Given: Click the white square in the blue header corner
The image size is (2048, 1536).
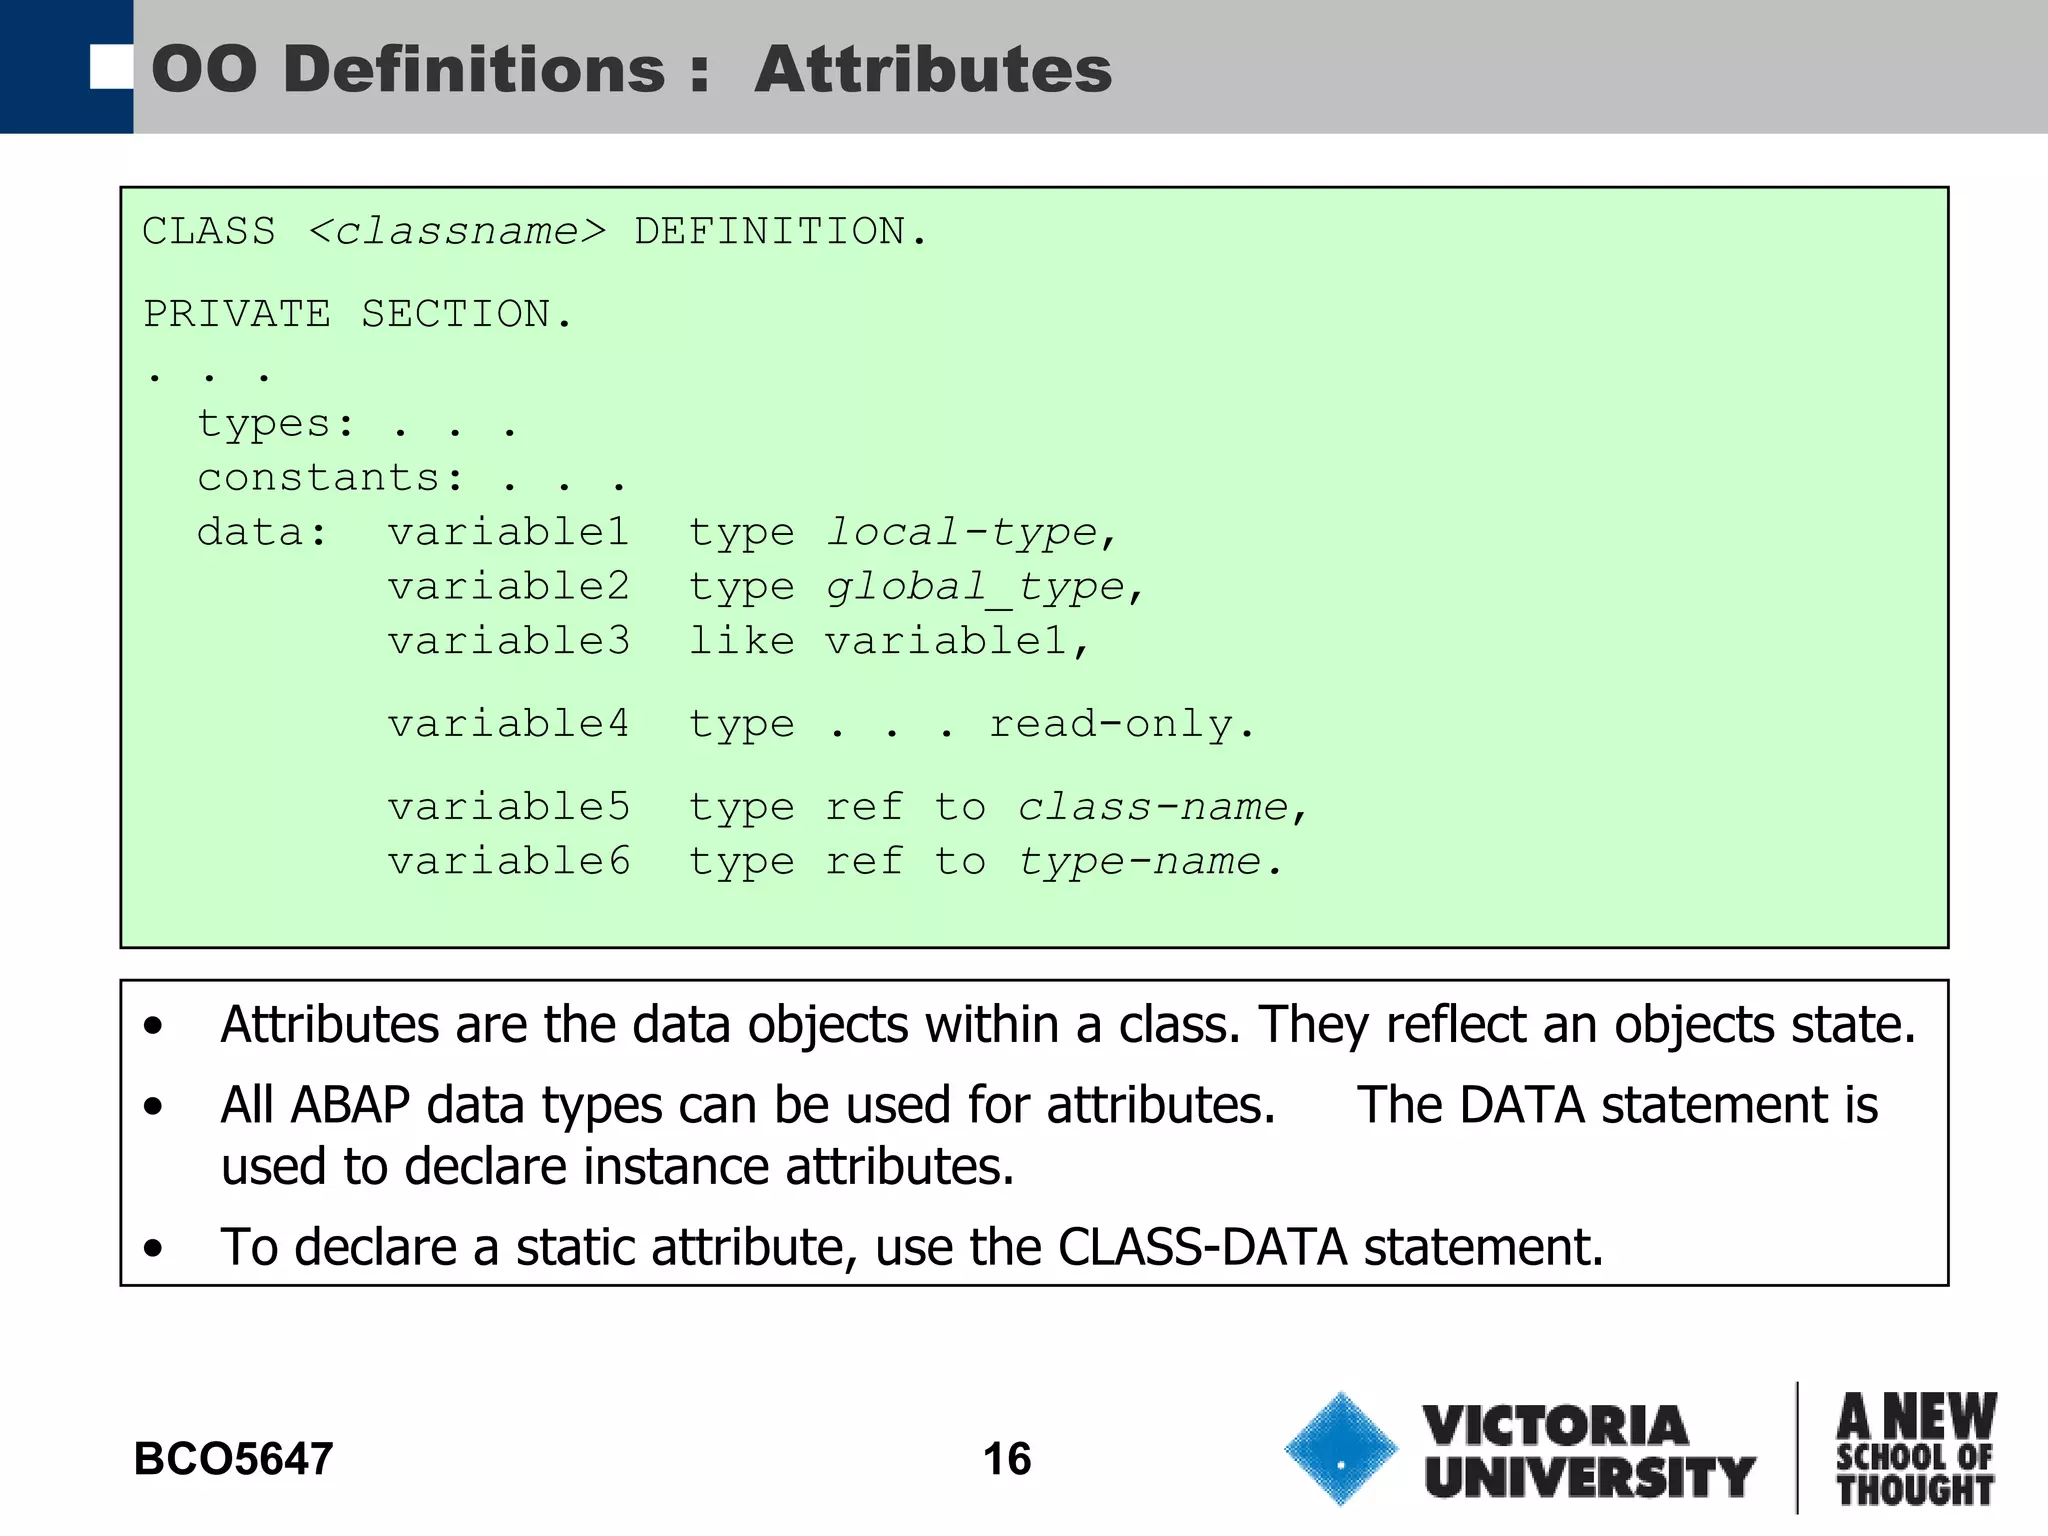Looking at the screenshot, I should point(111,67).
